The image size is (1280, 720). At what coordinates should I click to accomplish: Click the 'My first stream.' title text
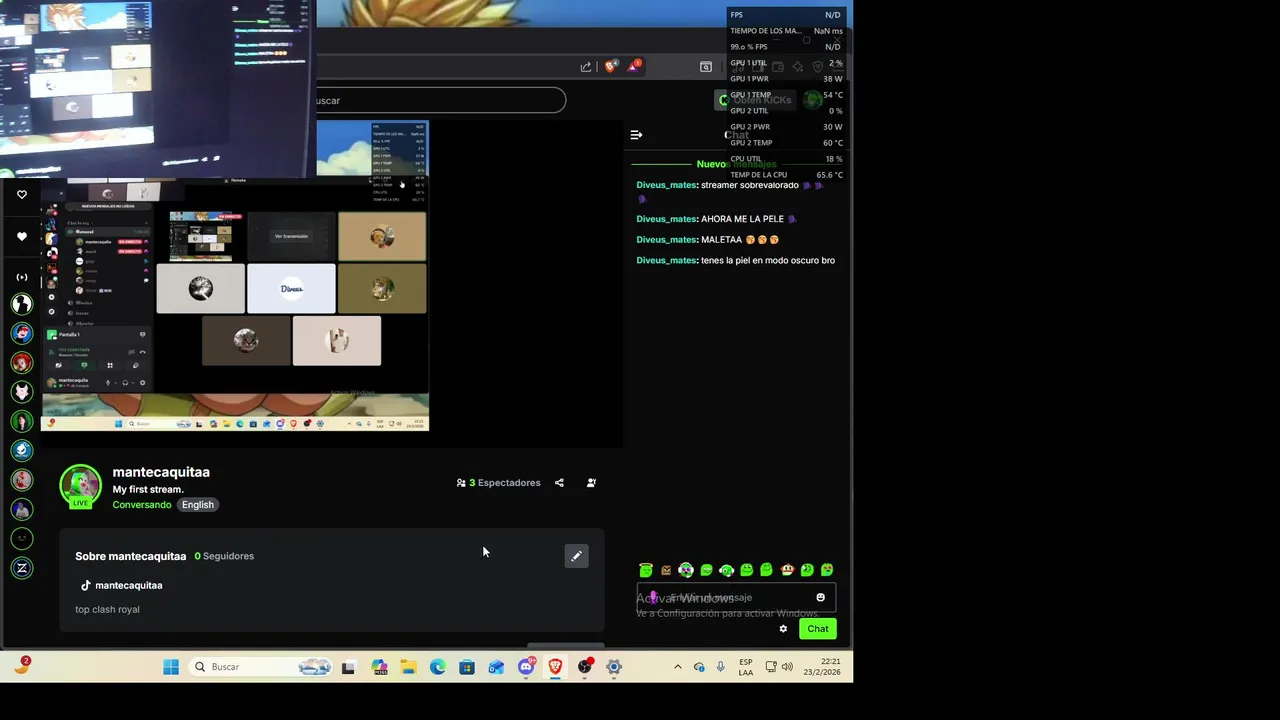click(148, 490)
